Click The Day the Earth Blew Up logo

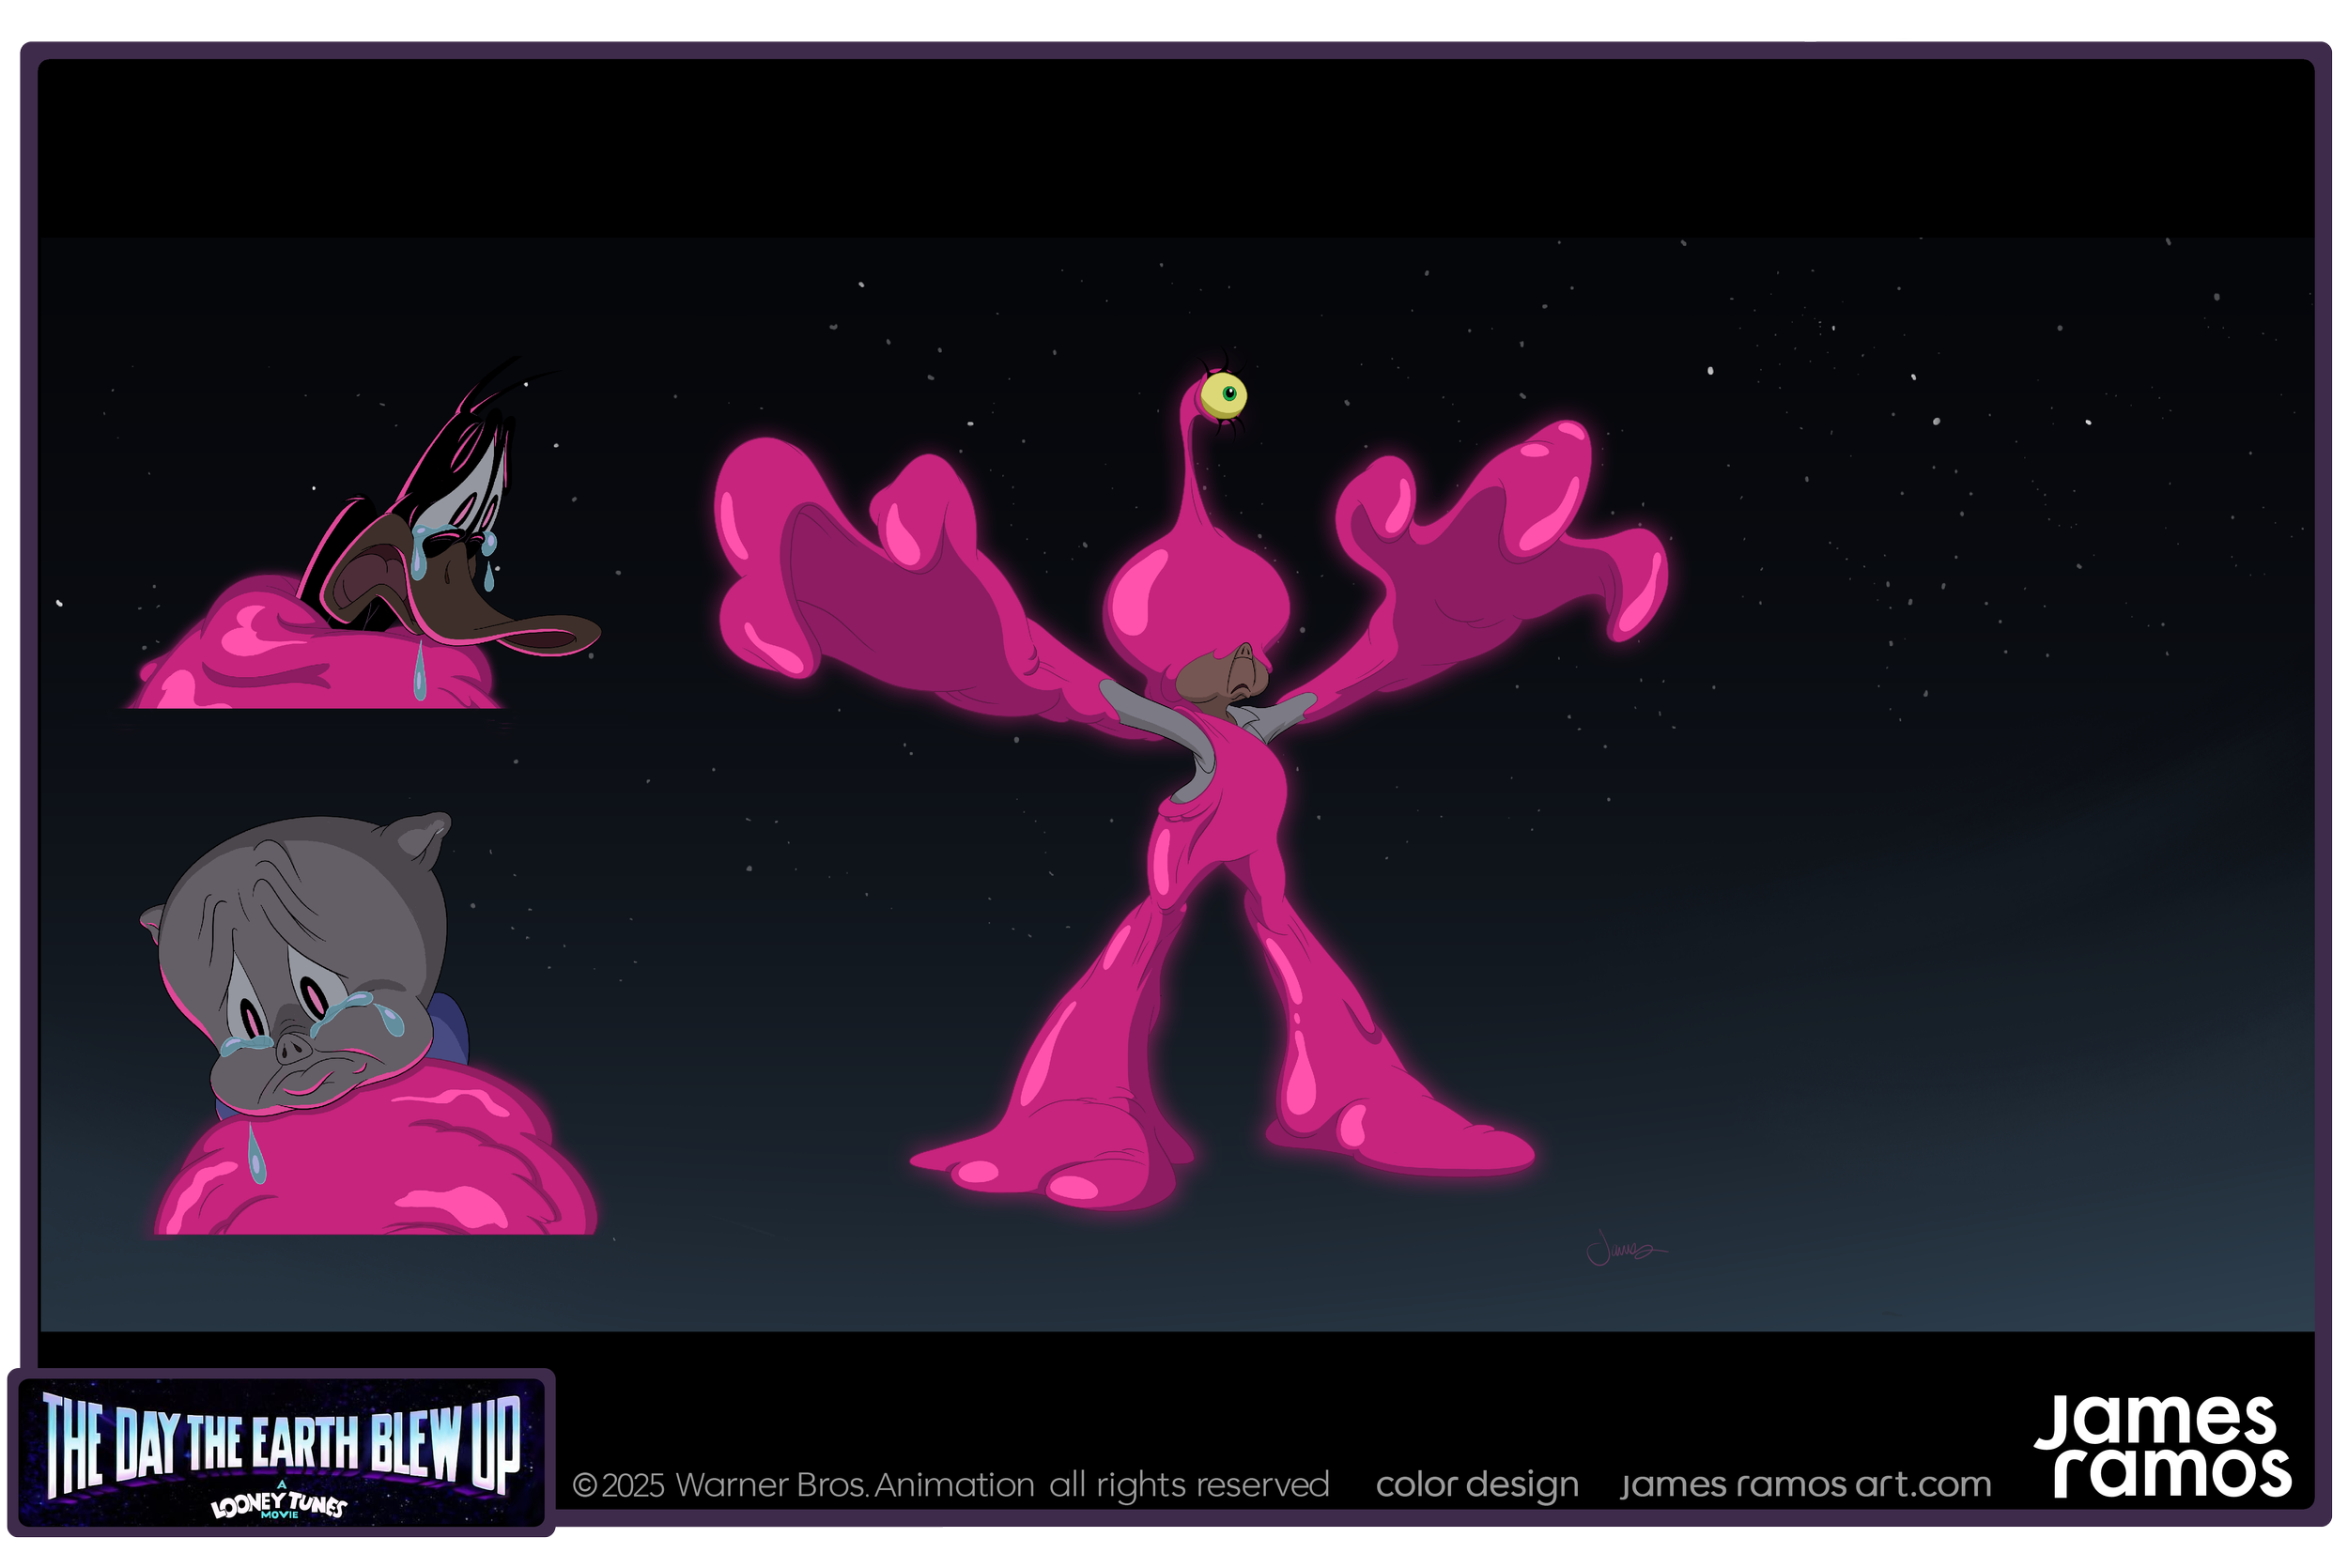pos(280,1441)
